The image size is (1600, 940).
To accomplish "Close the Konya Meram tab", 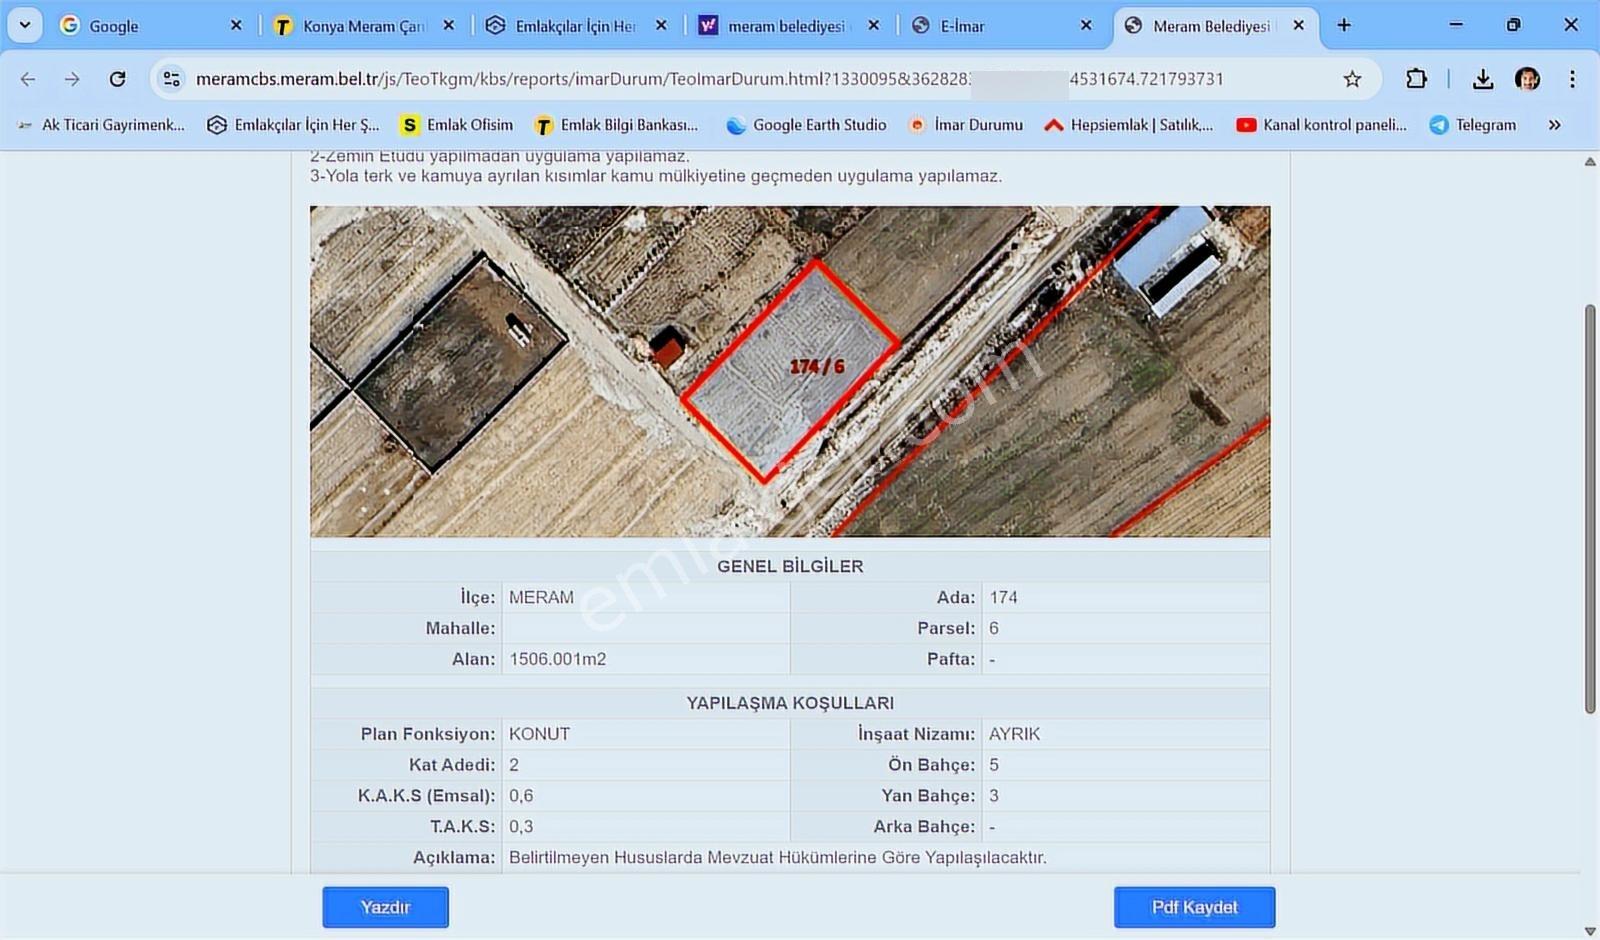I will (x=449, y=26).
